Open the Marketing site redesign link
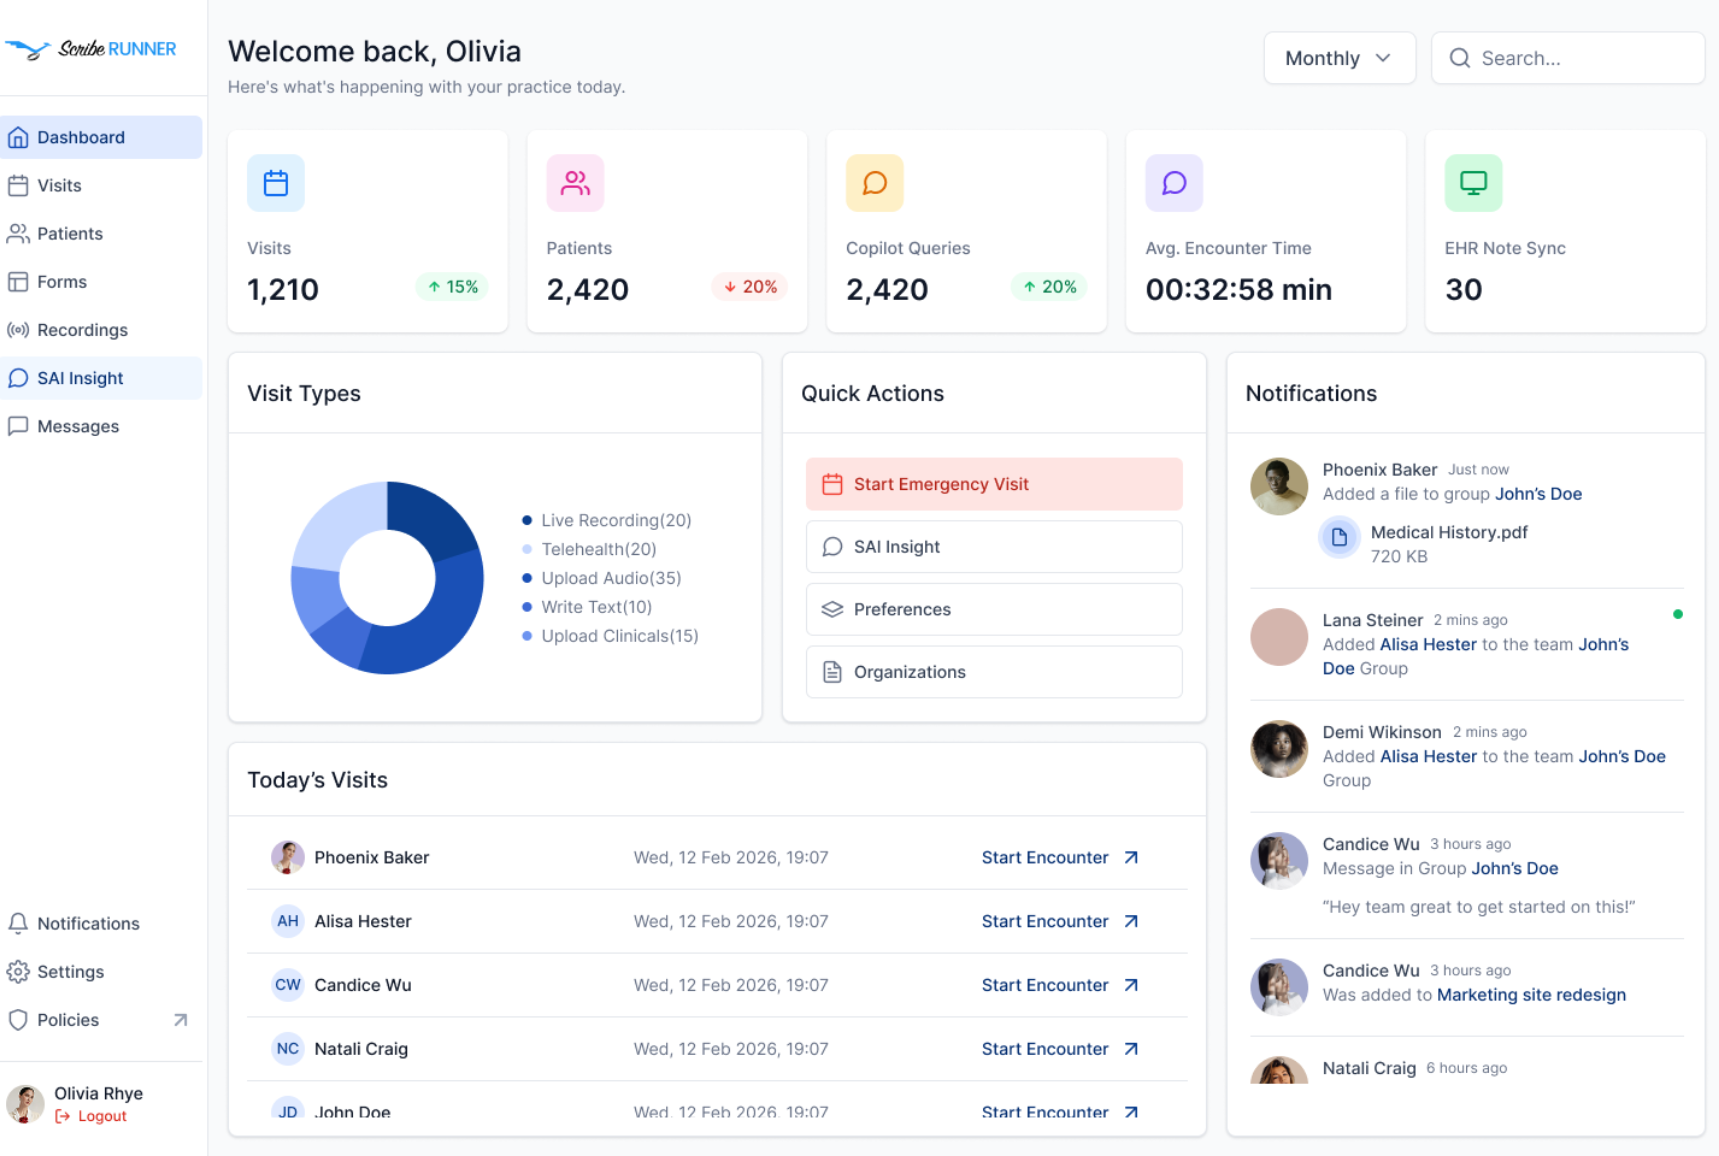Viewport: 1719px width, 1156px height. (x=1530, y=995)
